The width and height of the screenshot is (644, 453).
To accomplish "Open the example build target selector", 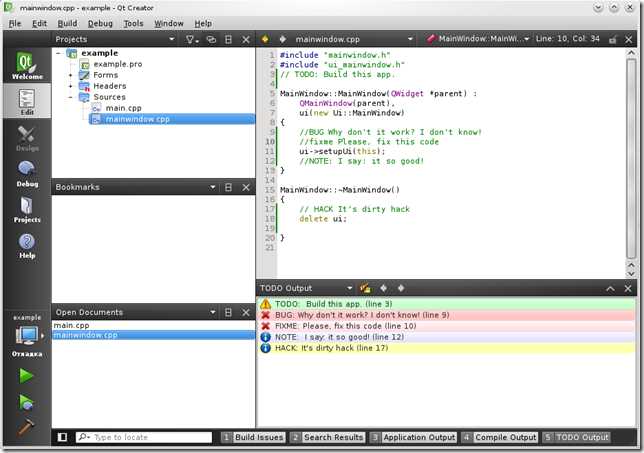I will tap(27, 336).
